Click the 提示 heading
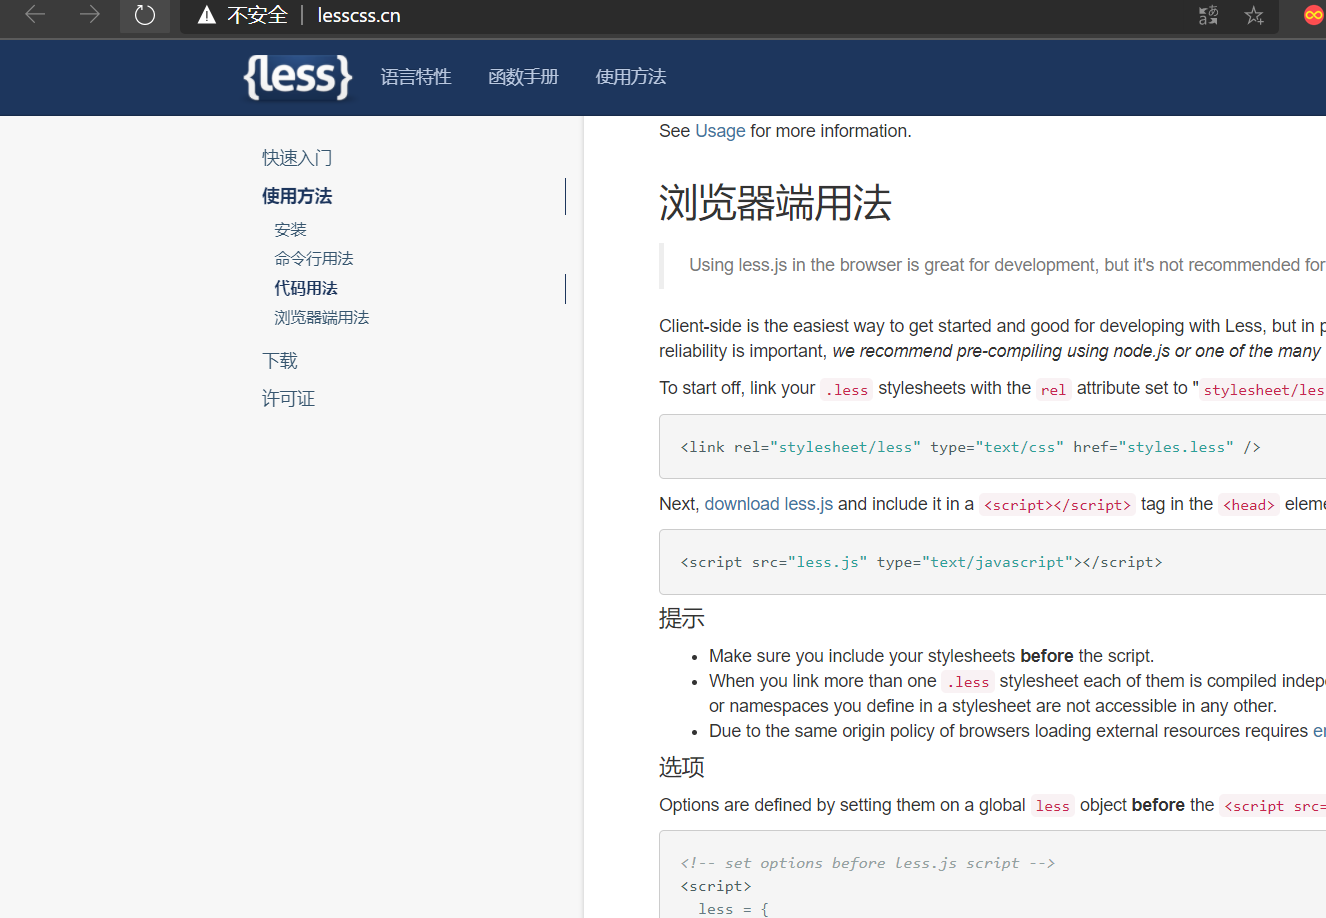The width and height of the screenshot is (1326, 918). (x=682, y=618)
